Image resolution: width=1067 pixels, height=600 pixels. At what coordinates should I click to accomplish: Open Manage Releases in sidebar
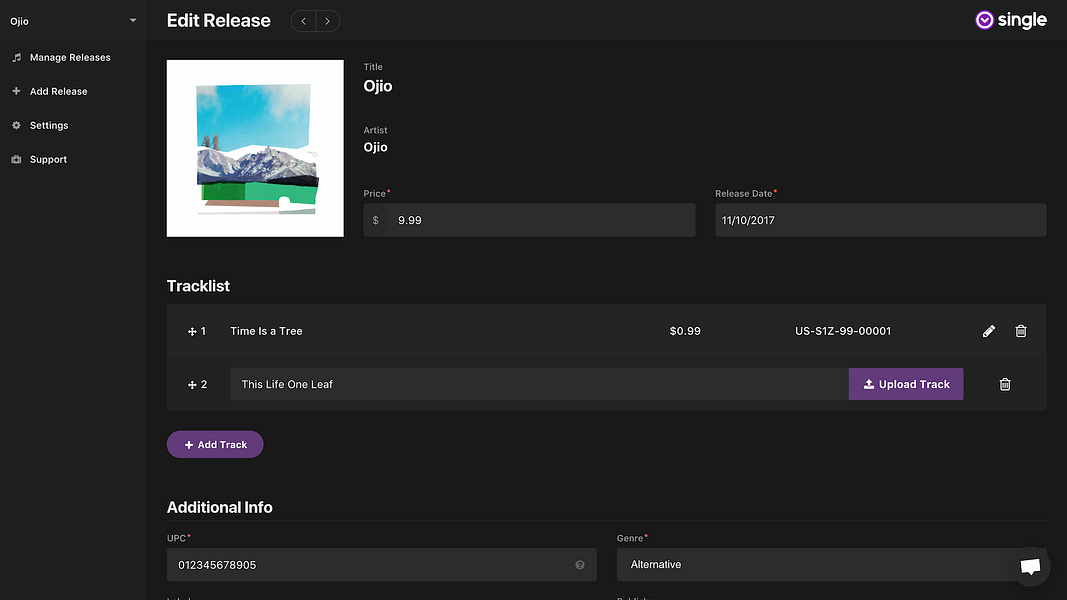[69, 57]
